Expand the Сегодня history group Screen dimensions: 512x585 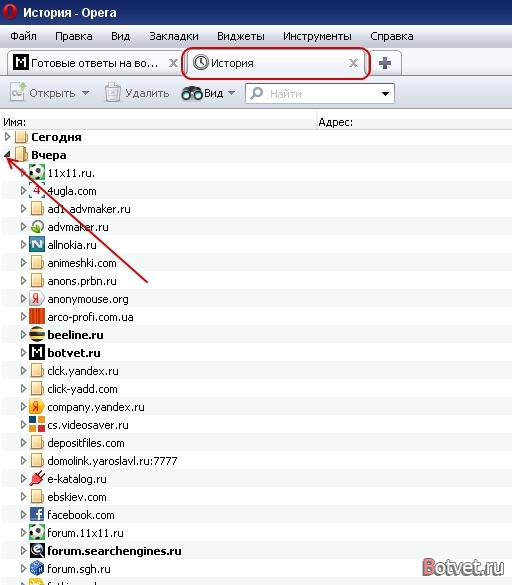(x=7, y=137)
